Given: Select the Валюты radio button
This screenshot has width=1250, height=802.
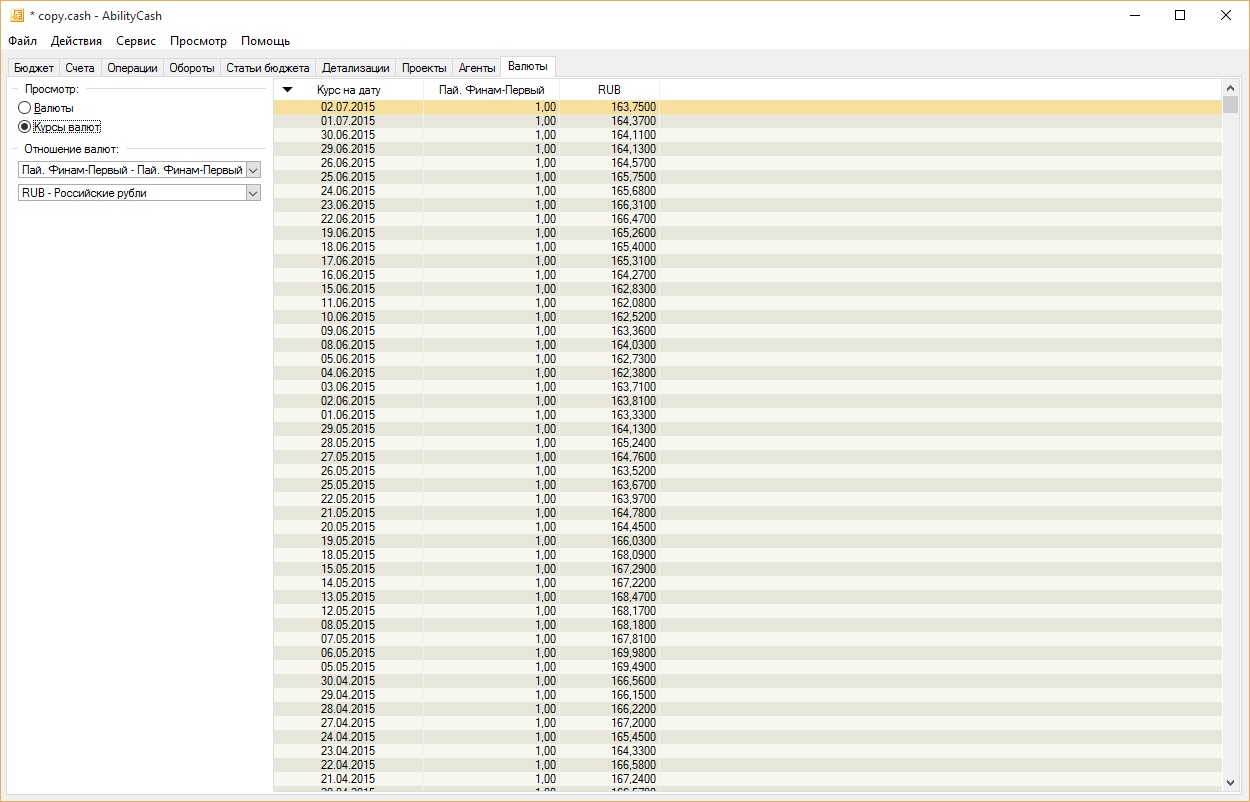Looking at the screenshot, I should [25, 108].
